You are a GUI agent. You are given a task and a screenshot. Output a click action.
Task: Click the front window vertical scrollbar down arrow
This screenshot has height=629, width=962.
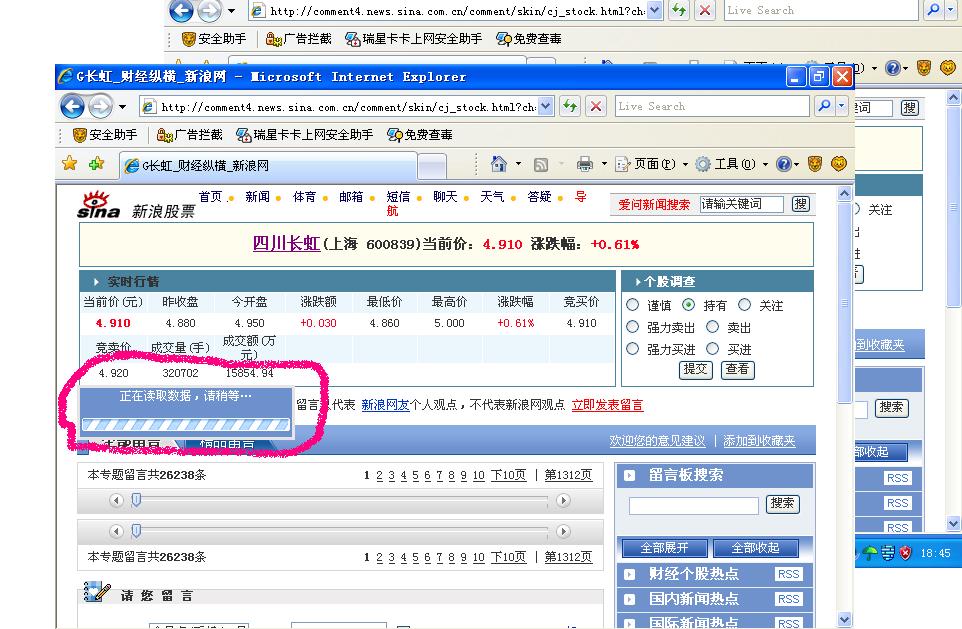click(844, 619)
